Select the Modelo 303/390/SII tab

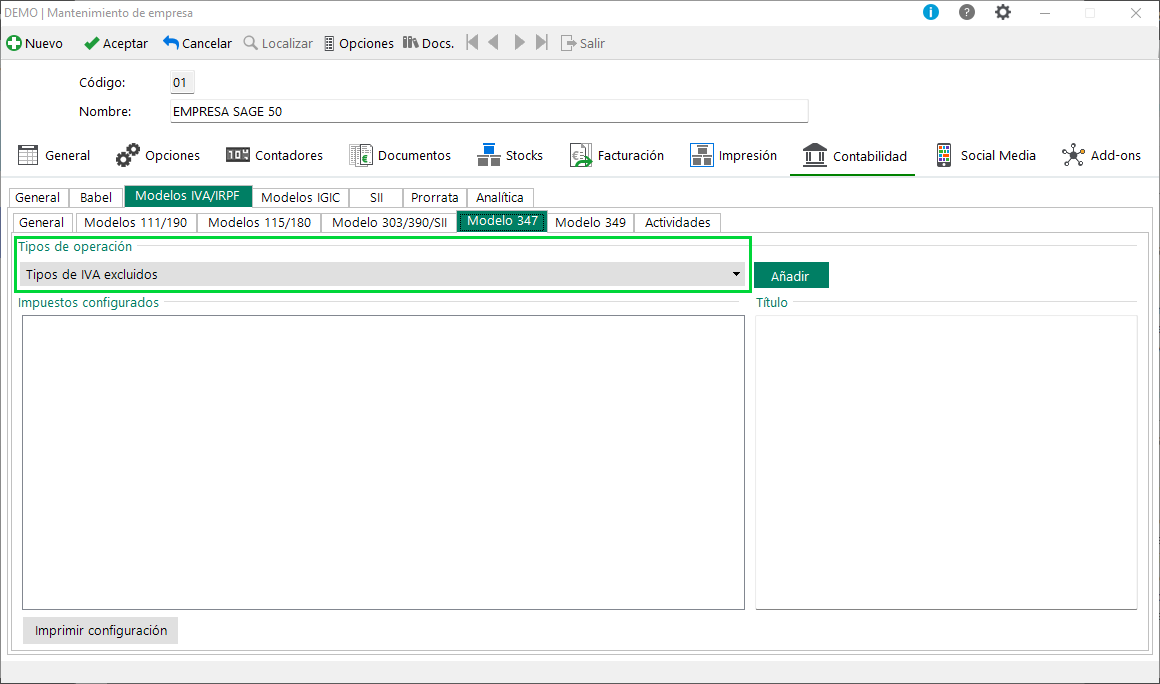tap(389, 223)
